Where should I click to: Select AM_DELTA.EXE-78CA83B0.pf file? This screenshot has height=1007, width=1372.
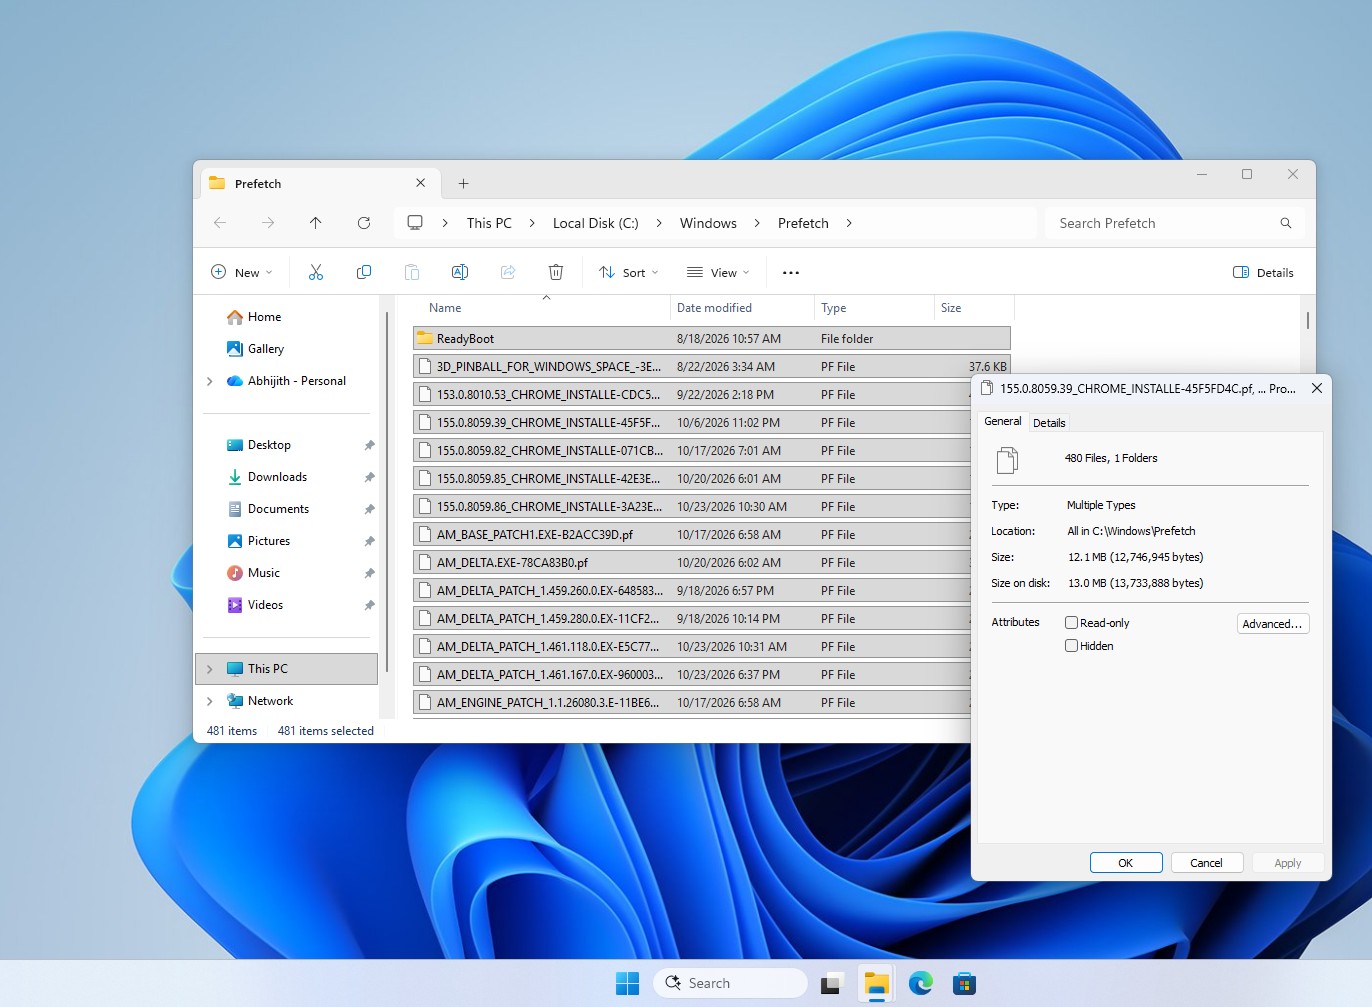point(691,563)
